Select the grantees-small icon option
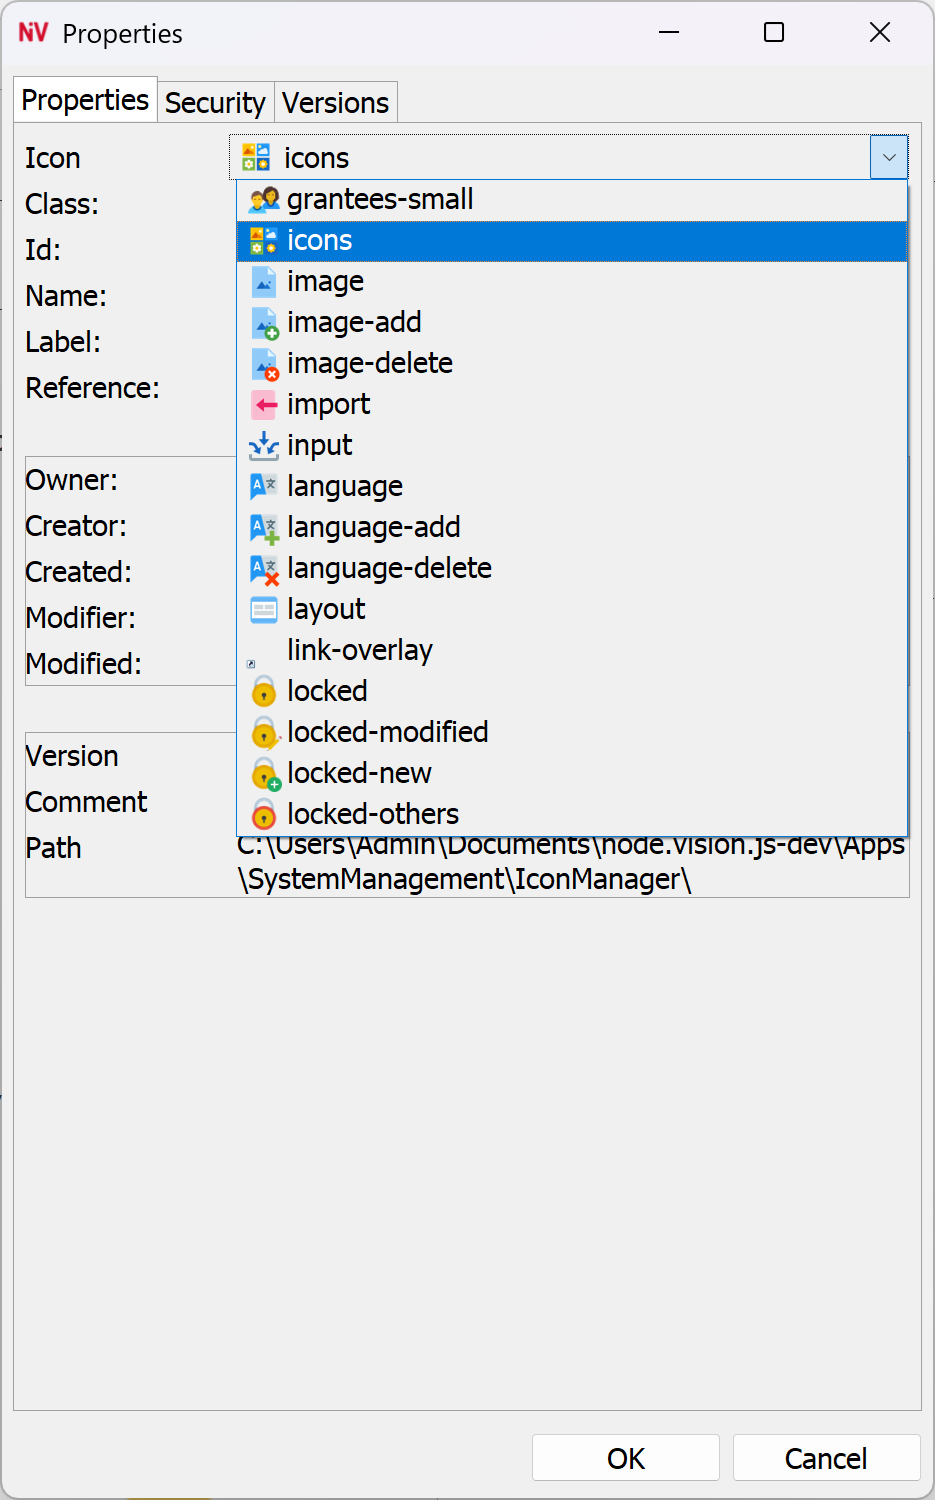The height and width of the screenshot is (1500, 935). tap(380, 200)
